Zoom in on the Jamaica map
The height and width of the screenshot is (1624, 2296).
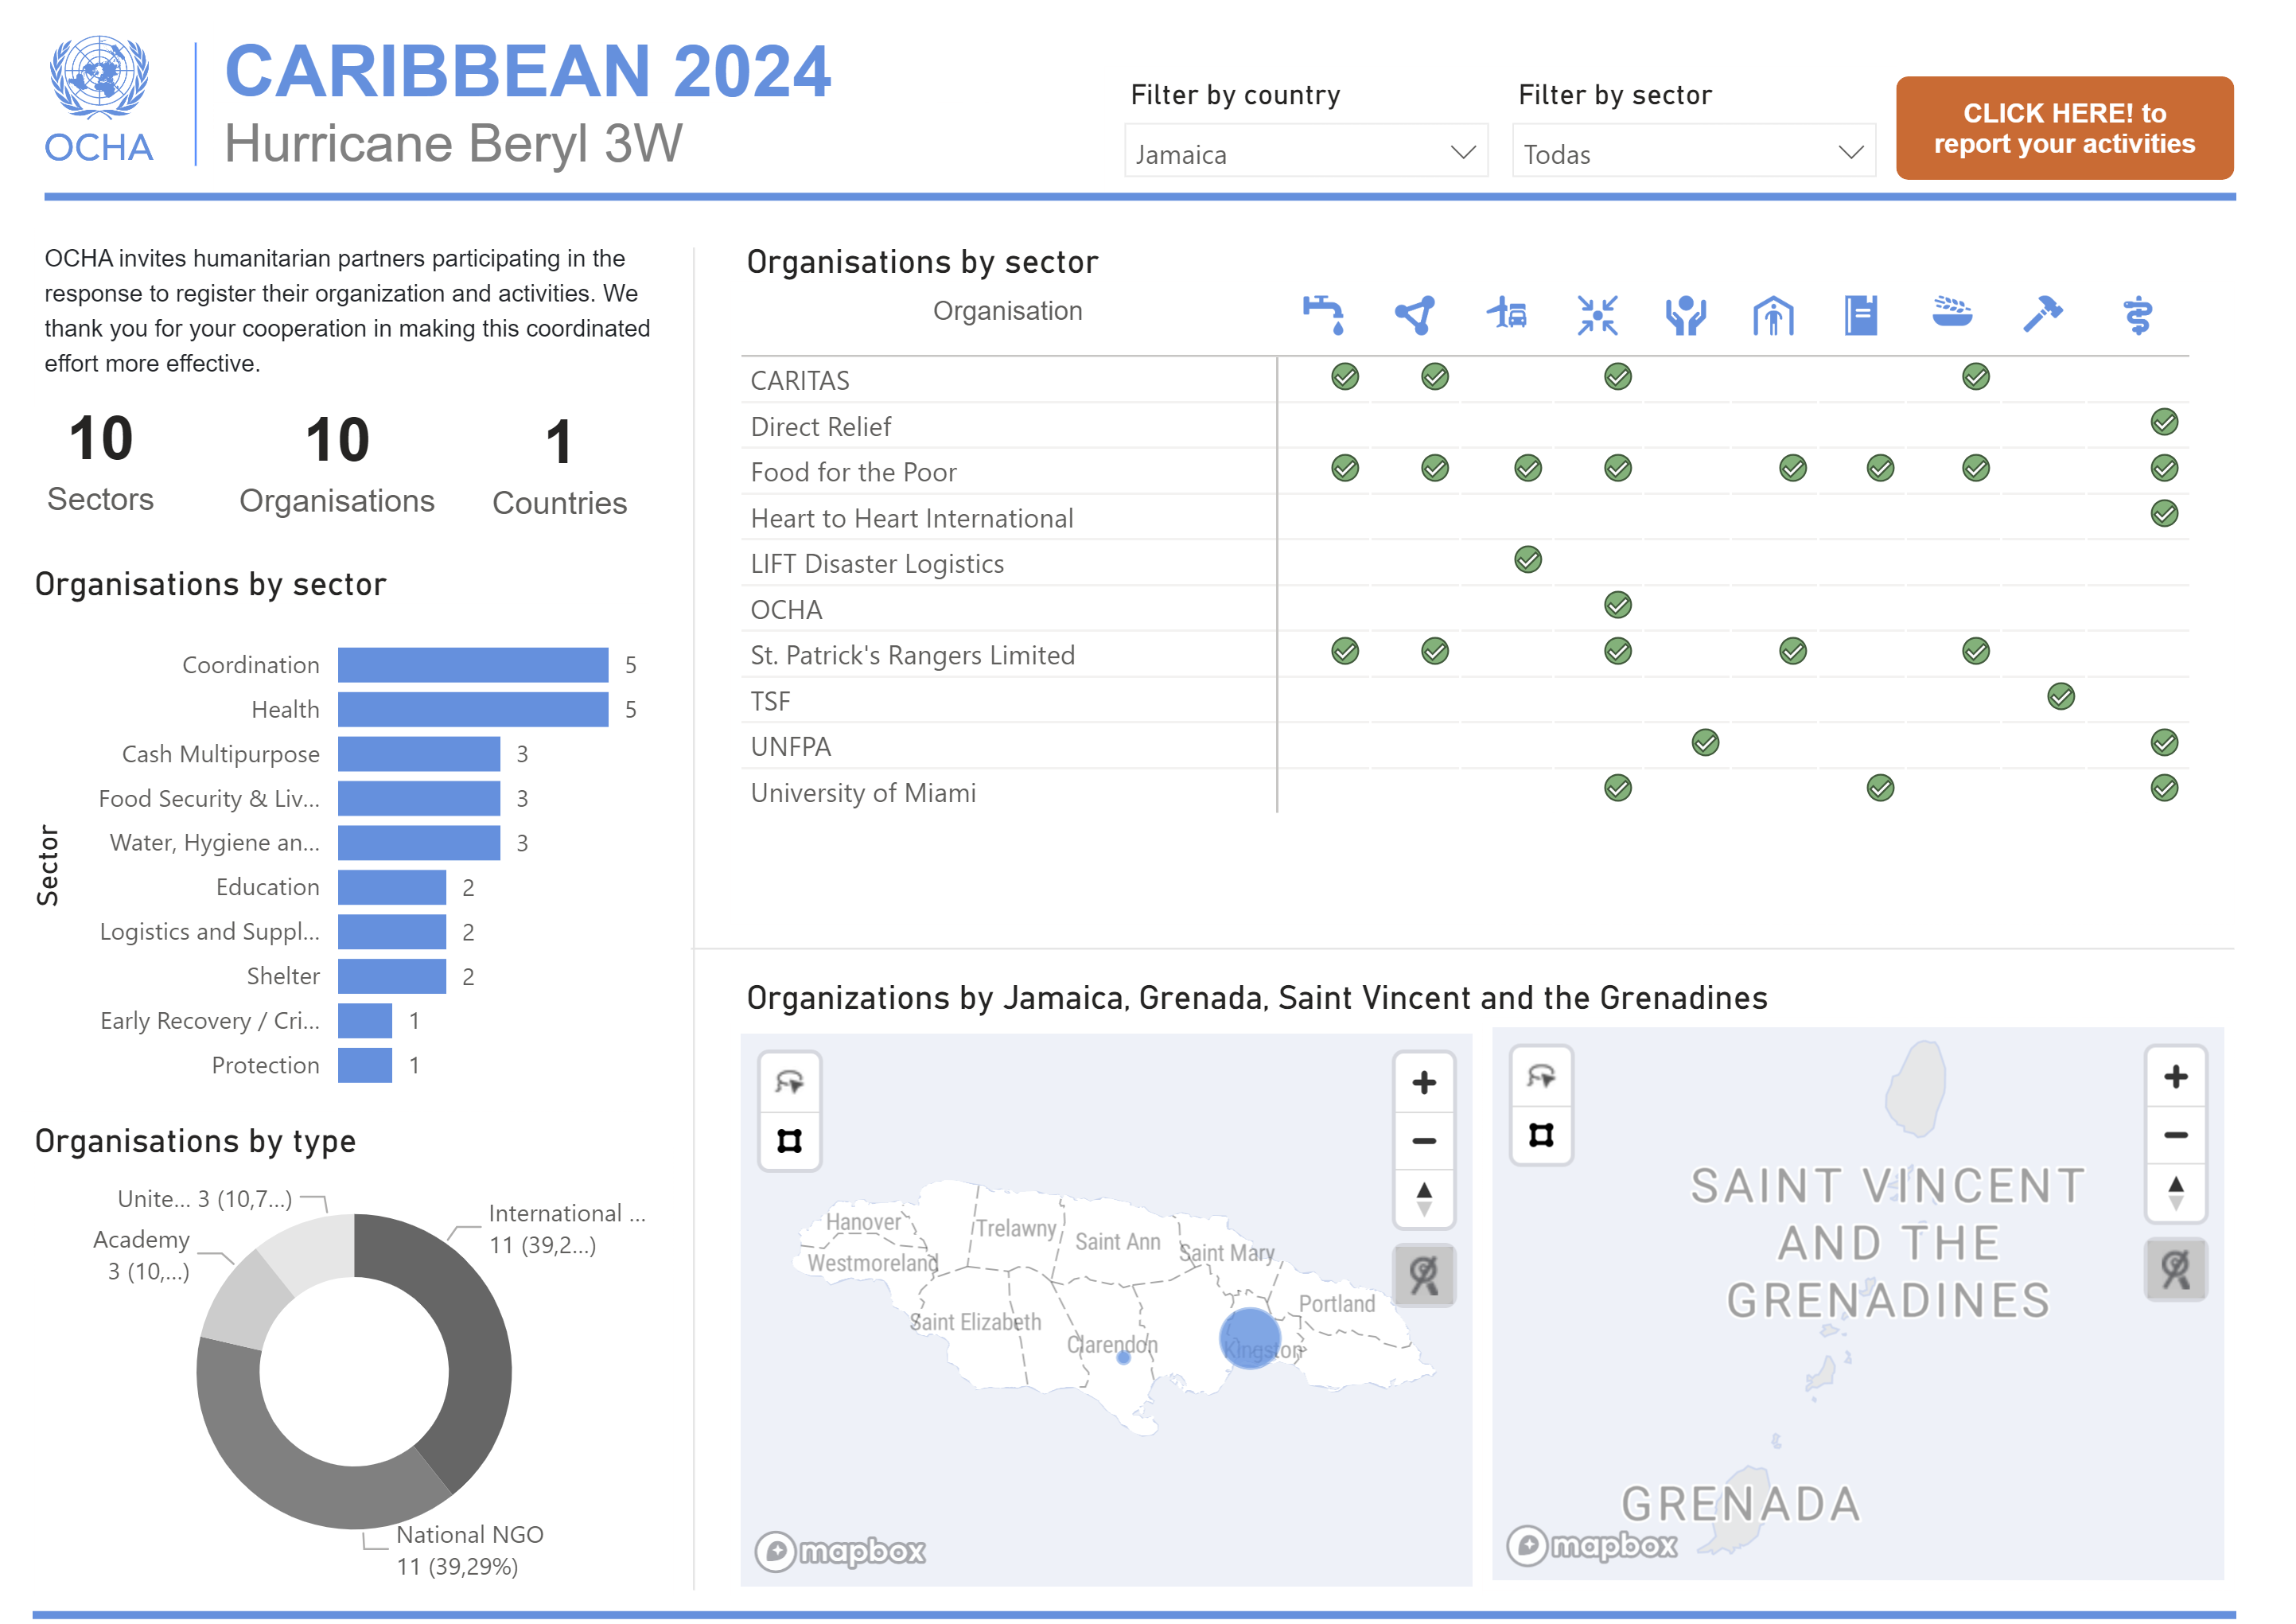pos(1424,1082)
